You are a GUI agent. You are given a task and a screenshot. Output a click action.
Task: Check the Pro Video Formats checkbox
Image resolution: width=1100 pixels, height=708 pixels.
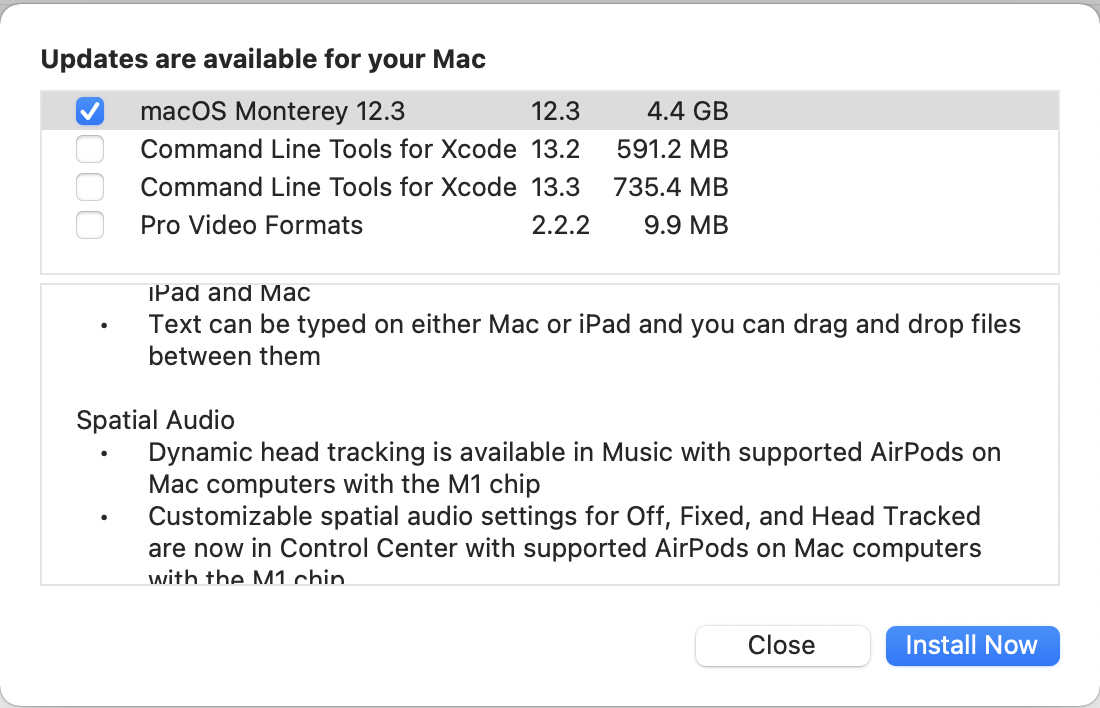pyautogui.click(x=90, y=225)
